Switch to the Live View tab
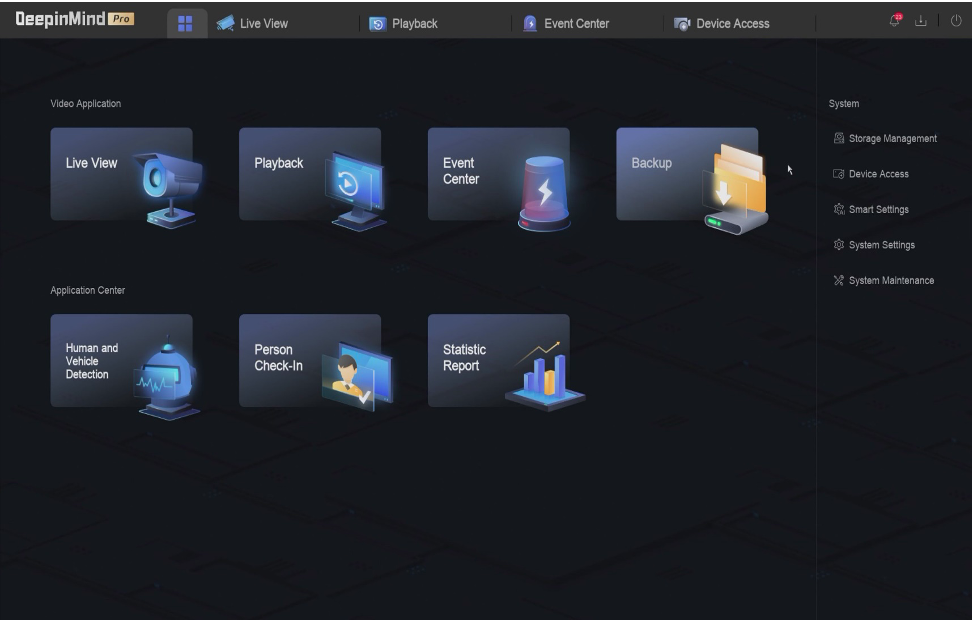Image resolution: width=972 pixels, height=620 pixels. tap(252, 23)
